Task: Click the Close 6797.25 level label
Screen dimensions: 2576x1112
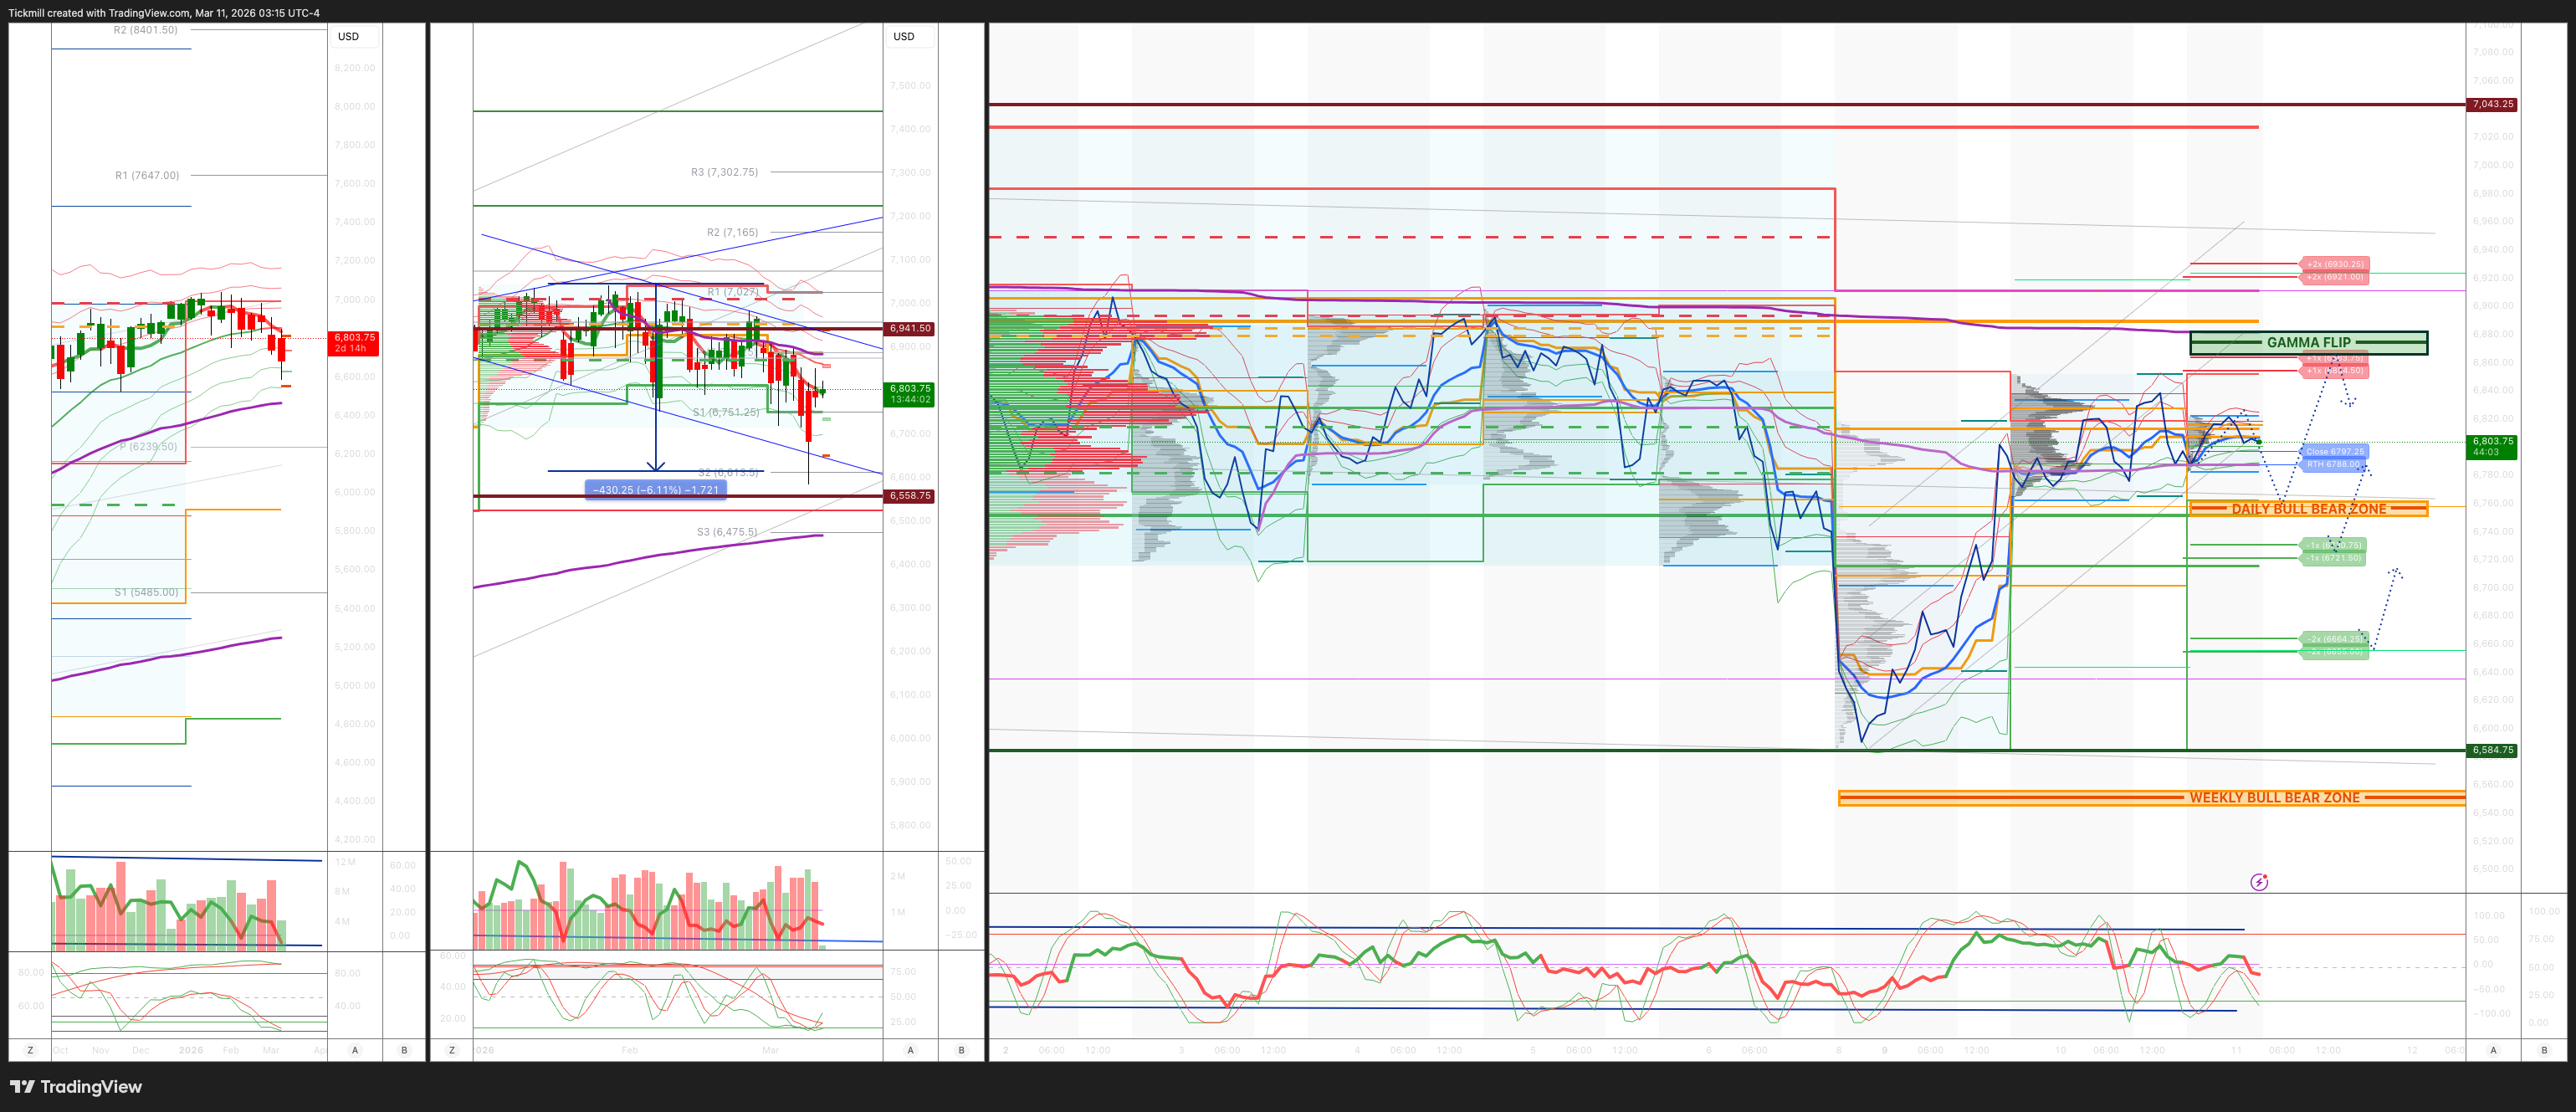Action: click(2334, 452)
